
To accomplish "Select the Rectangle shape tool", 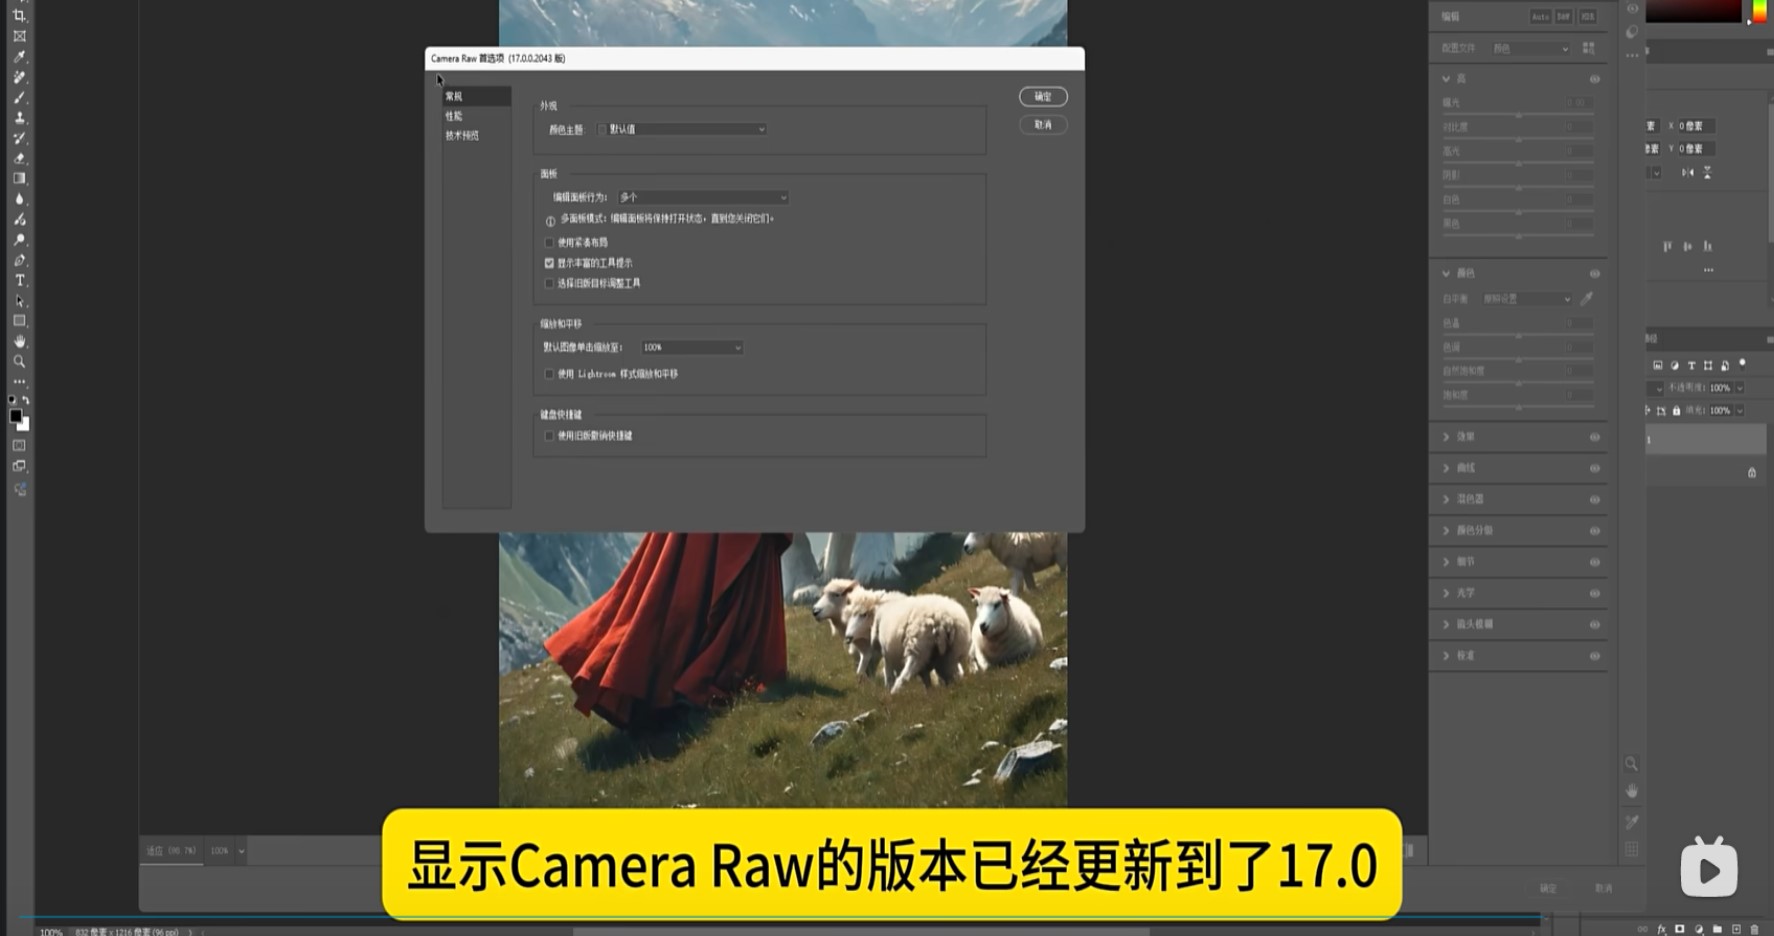I will [x=19, y=321].
